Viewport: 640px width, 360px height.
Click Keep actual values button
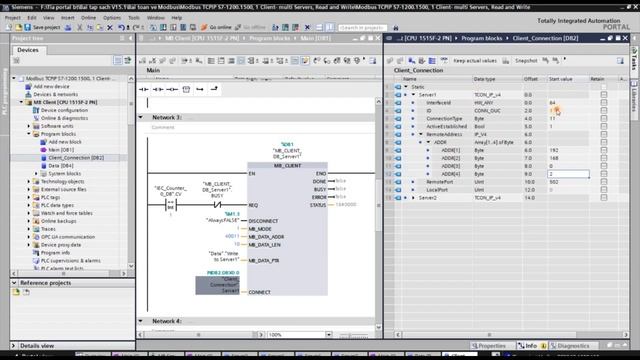[475, 60]
